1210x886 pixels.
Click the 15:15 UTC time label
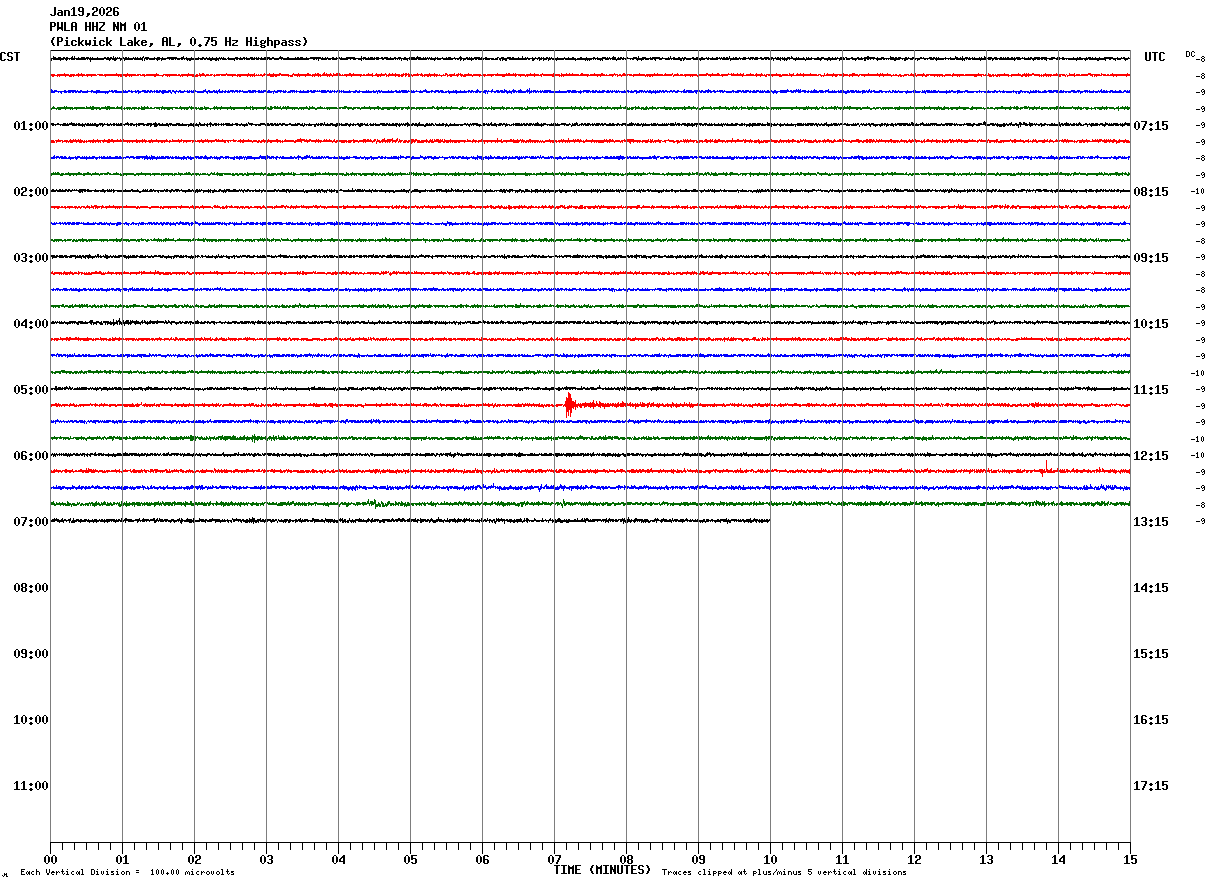pyautogui.click(x=1151, y=654)
